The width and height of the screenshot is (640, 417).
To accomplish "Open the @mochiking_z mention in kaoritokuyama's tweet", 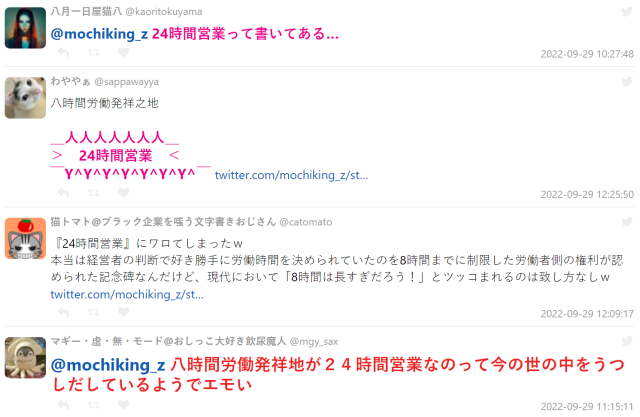I will [x=99, y=34].
